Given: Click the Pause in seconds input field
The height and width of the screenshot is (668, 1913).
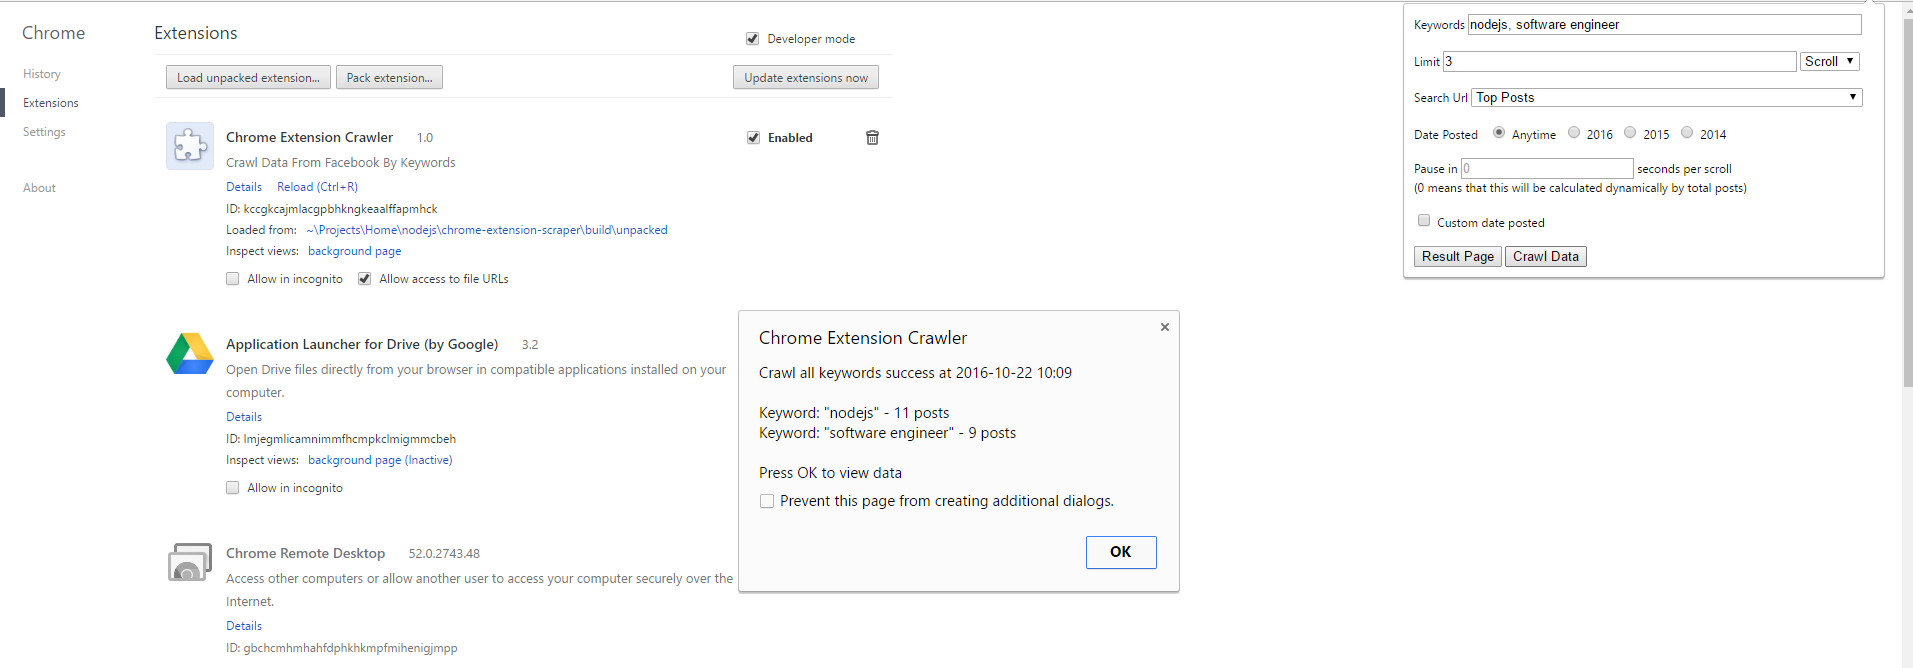Looking at the screenshot, I should point(1547,168).
